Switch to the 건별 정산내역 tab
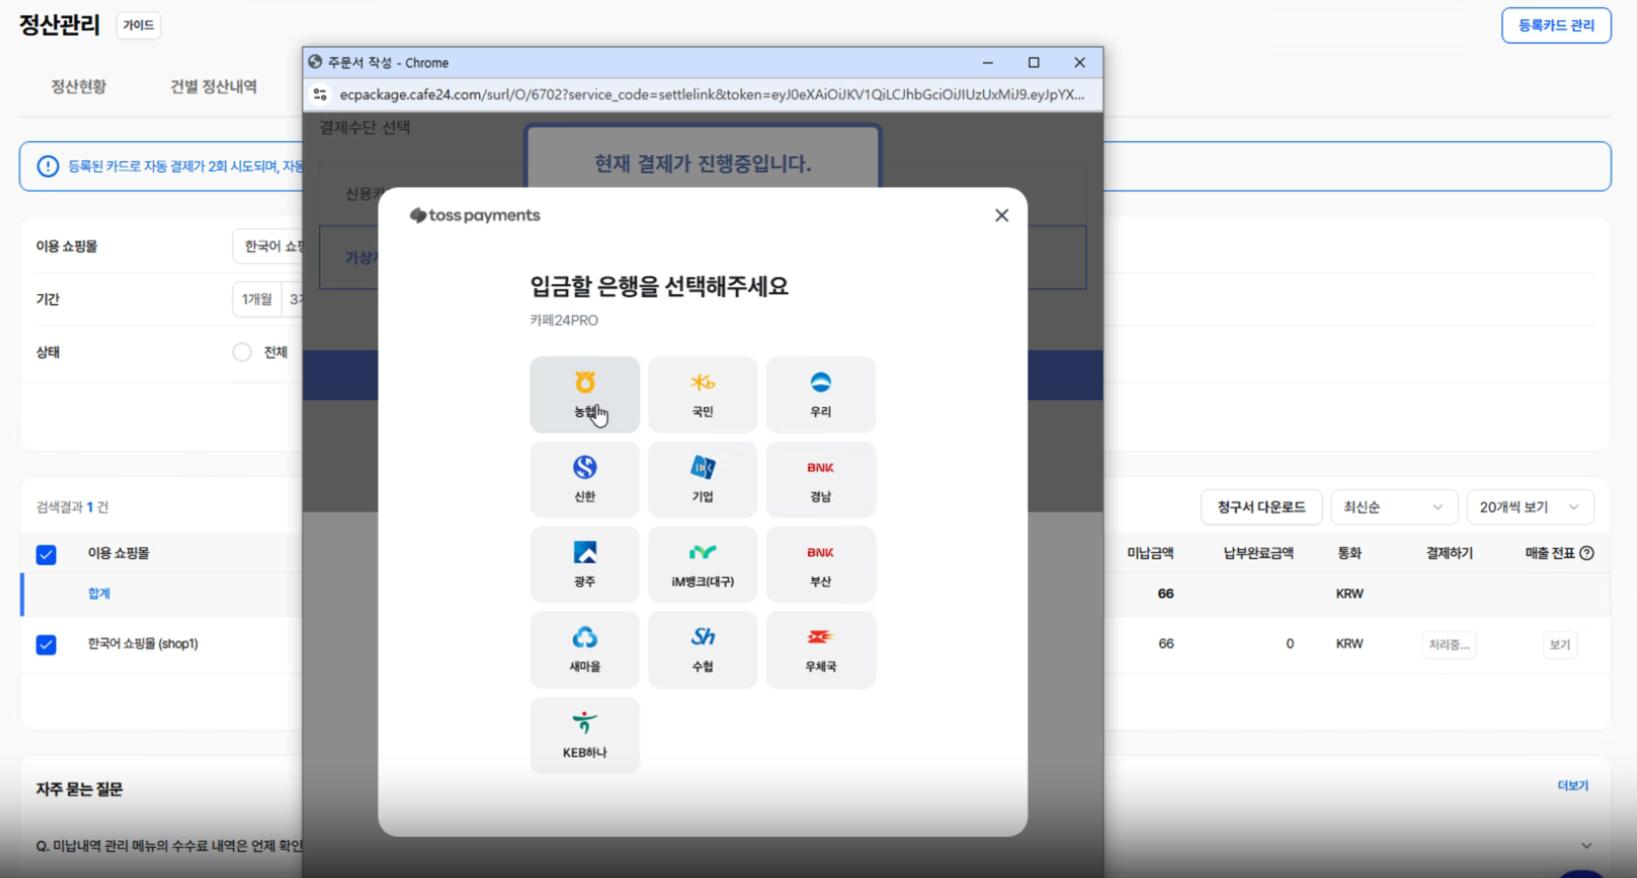This screenshot has width=1637, height=878. pos(213,87)
